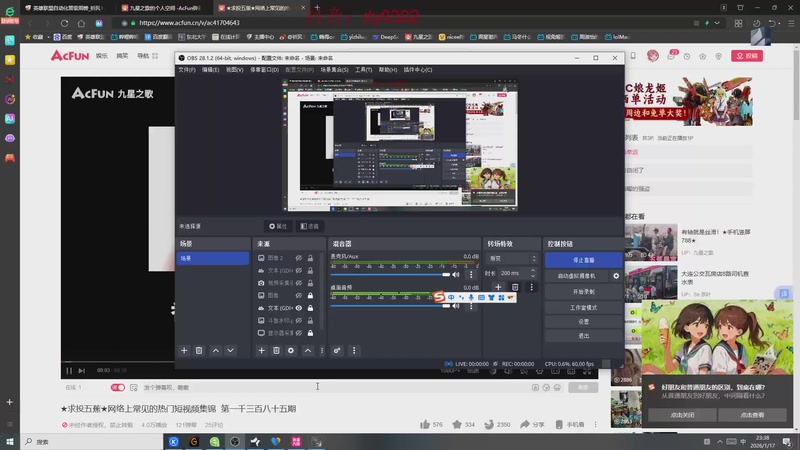Toggle visibility of 显示器采集 source
The width and height of the screenshot is (800, 450).
pos(299,333)
